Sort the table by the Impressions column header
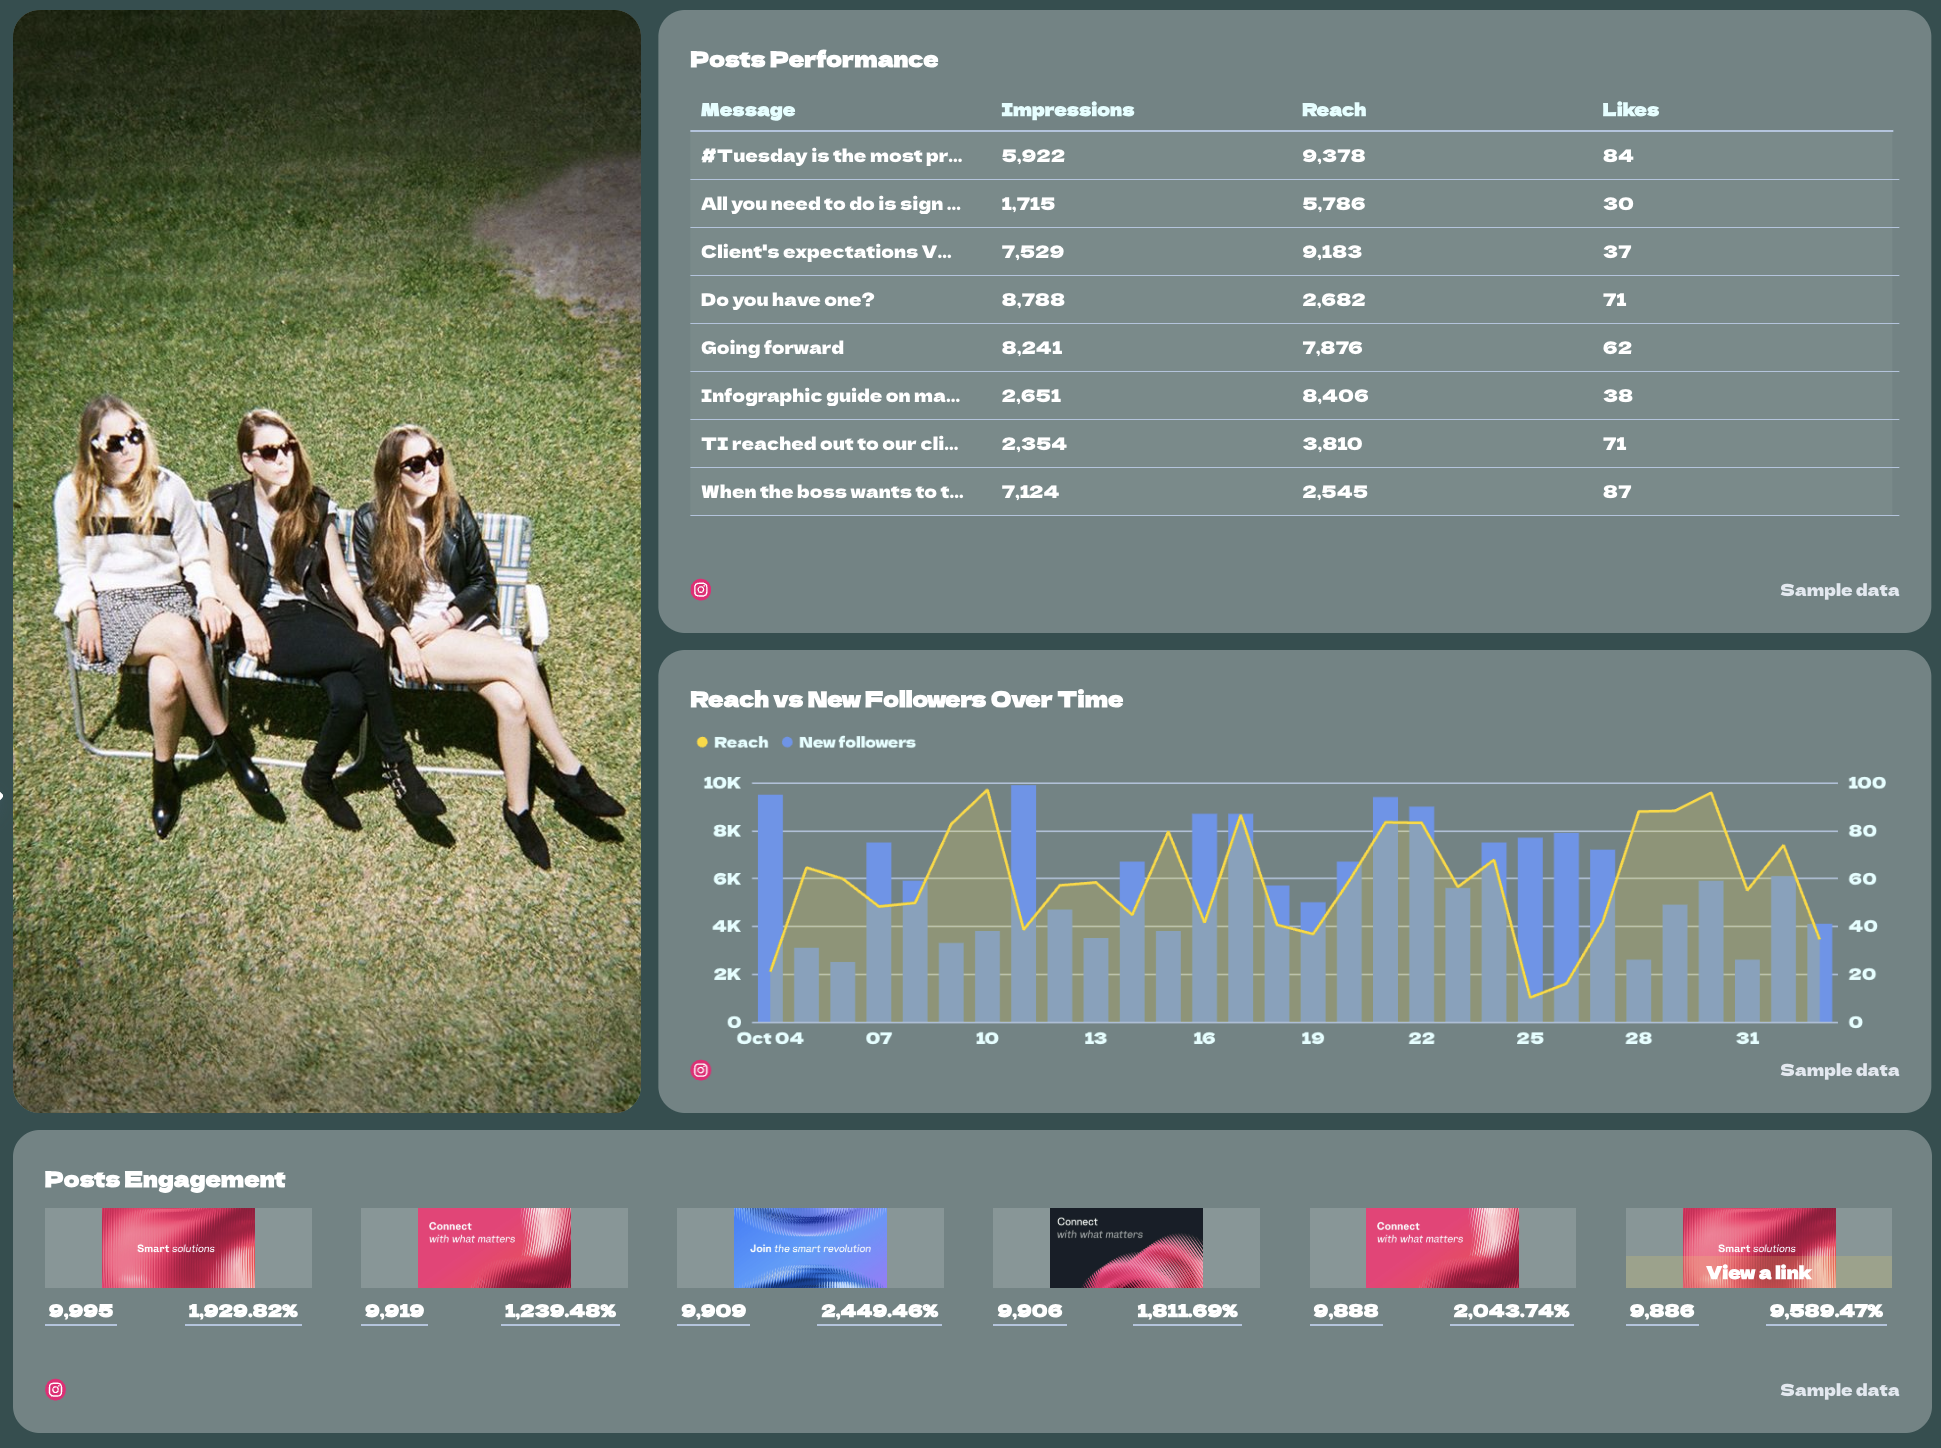Image resolution: width=1941 pixels, height=1448 pixels. coord(1067,110)
